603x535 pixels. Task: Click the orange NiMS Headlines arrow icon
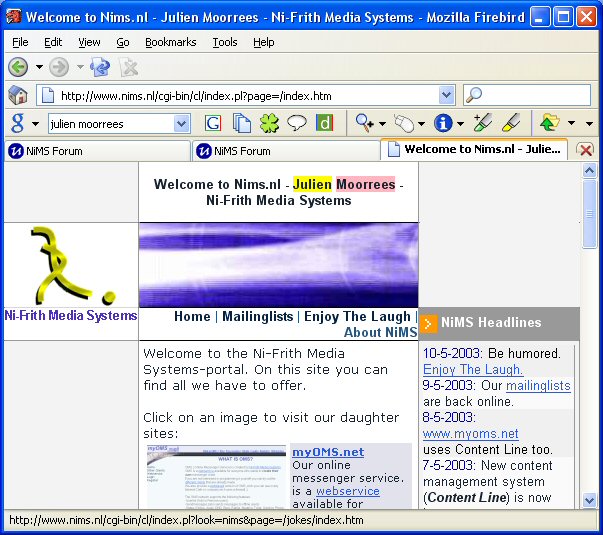pos(428,324)
